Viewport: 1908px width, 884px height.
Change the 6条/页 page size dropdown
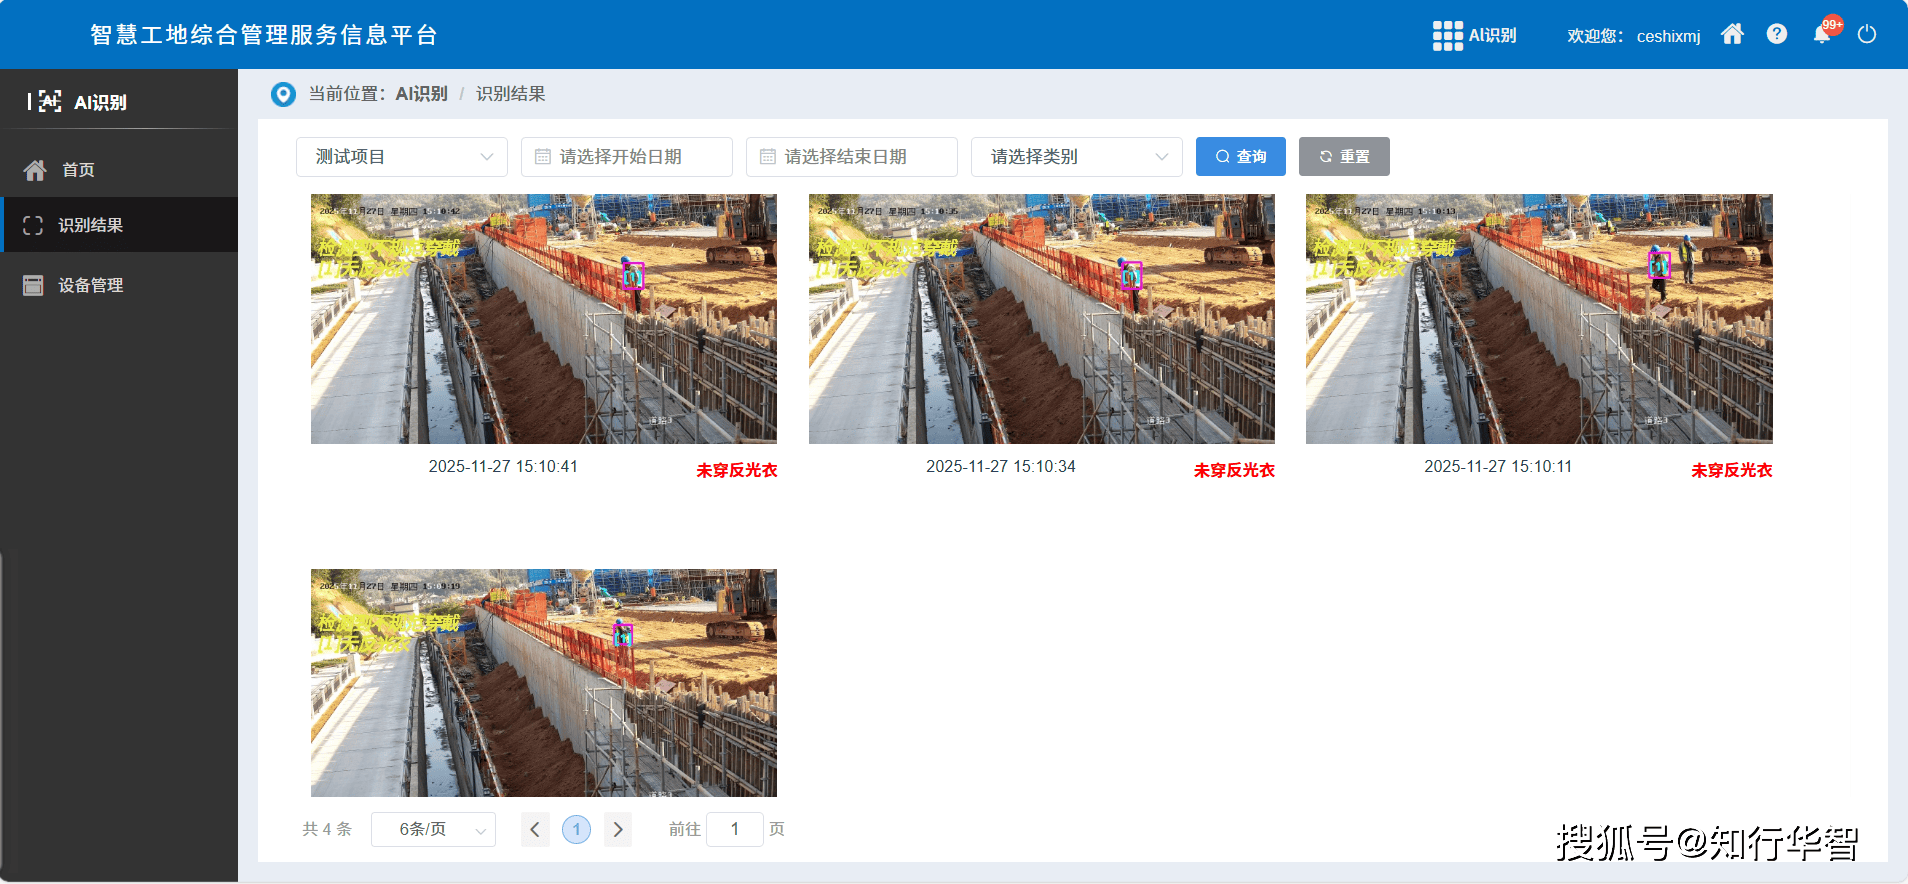point(433,830)
